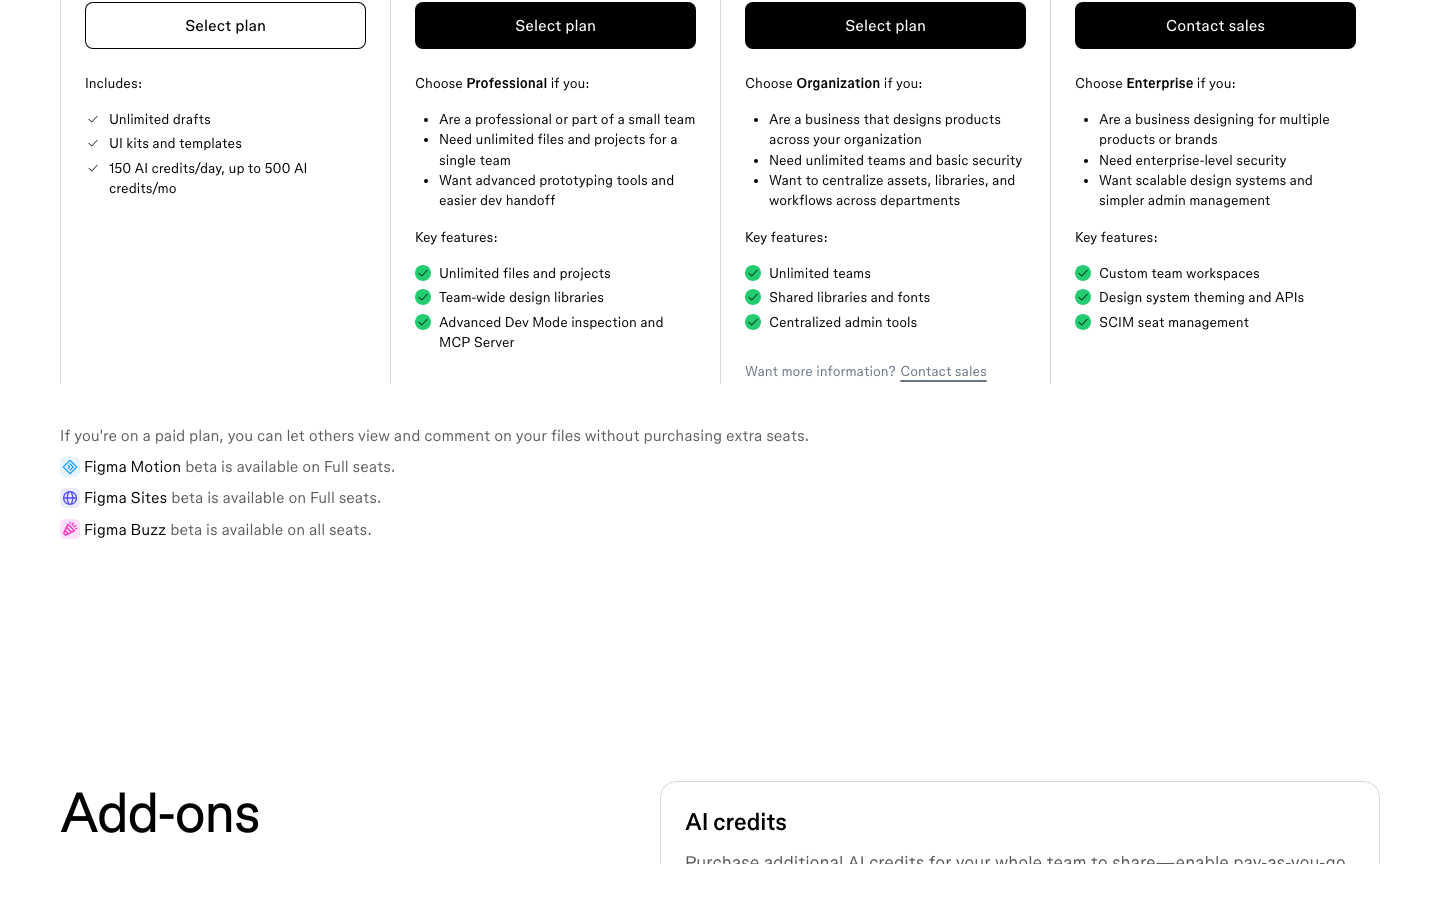Choose the outlined Select plan button
The height and width of the screenshot is (900, 1440).
coord(225,25)
